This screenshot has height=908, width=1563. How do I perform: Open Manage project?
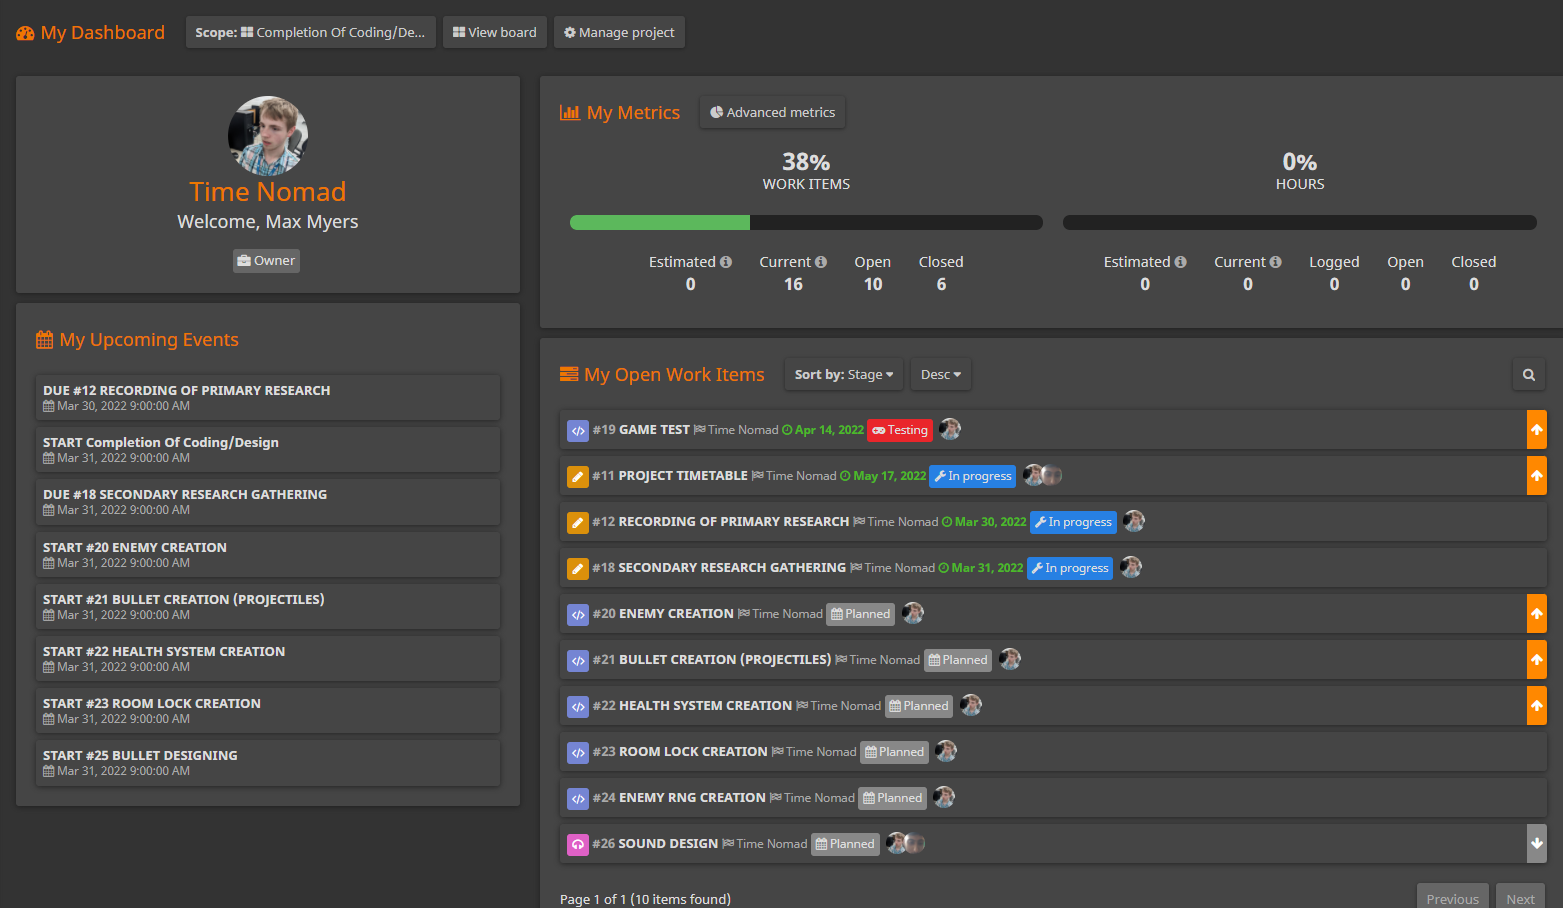619,32
